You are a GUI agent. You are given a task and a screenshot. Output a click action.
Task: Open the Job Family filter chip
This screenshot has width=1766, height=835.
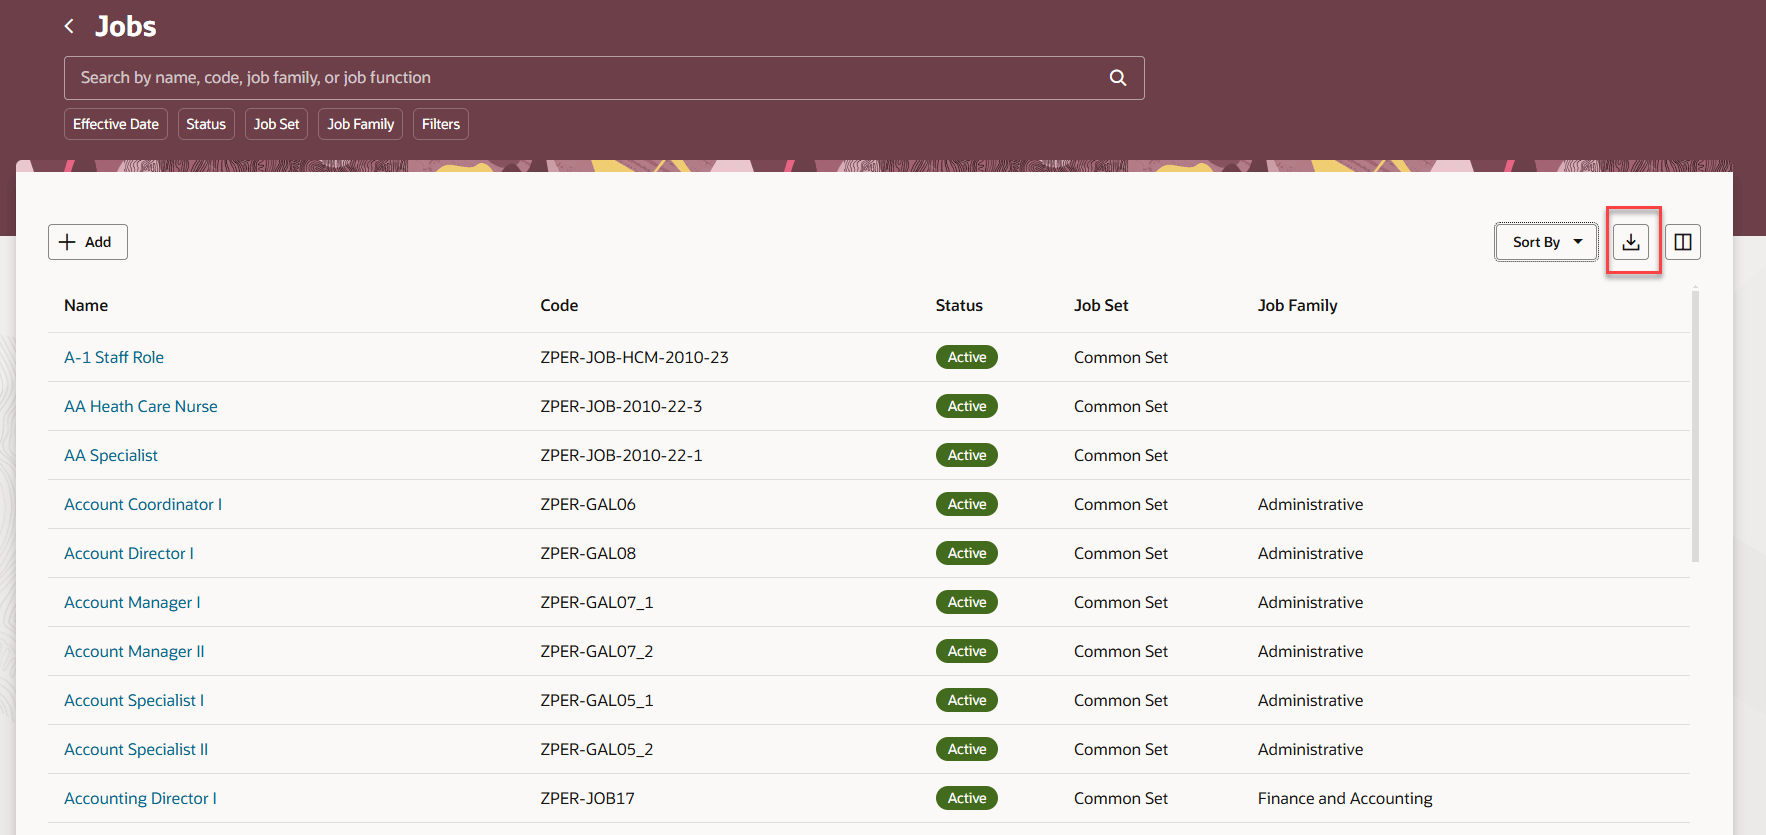point(361,124)
